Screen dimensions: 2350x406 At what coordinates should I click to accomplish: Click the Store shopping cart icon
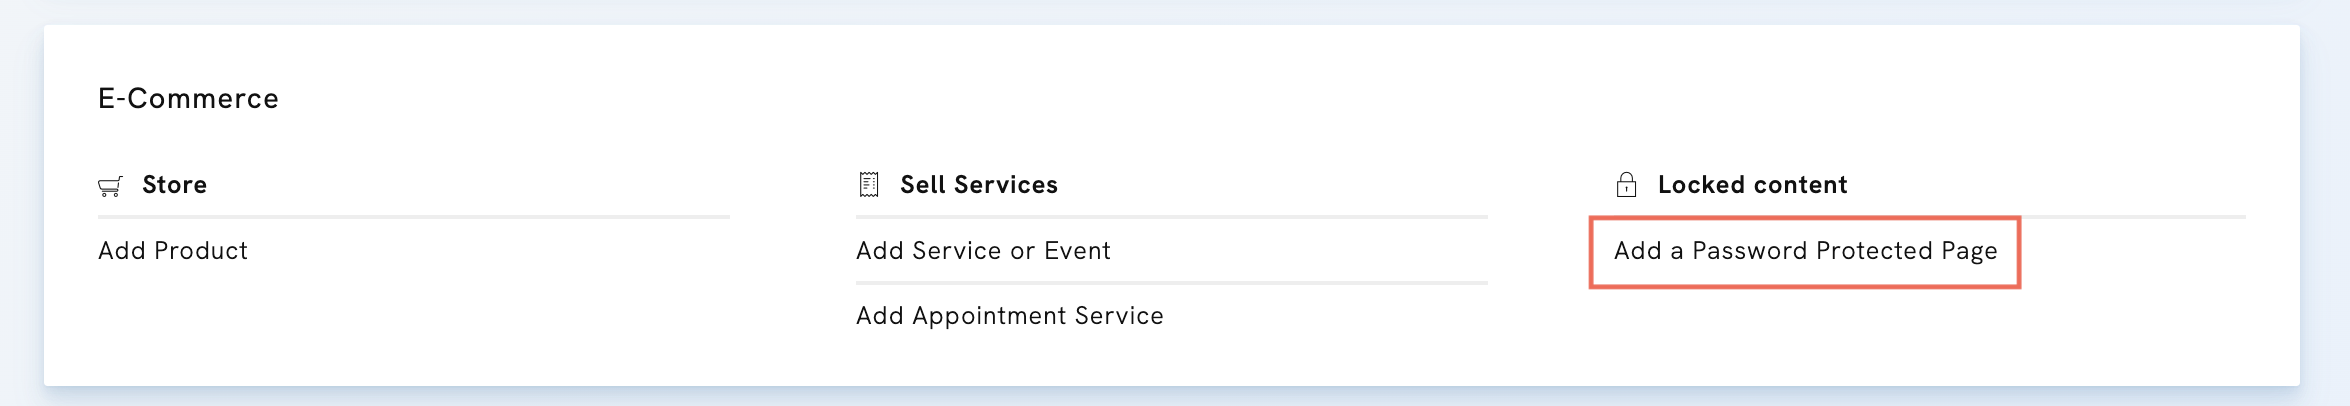point(110,186)
